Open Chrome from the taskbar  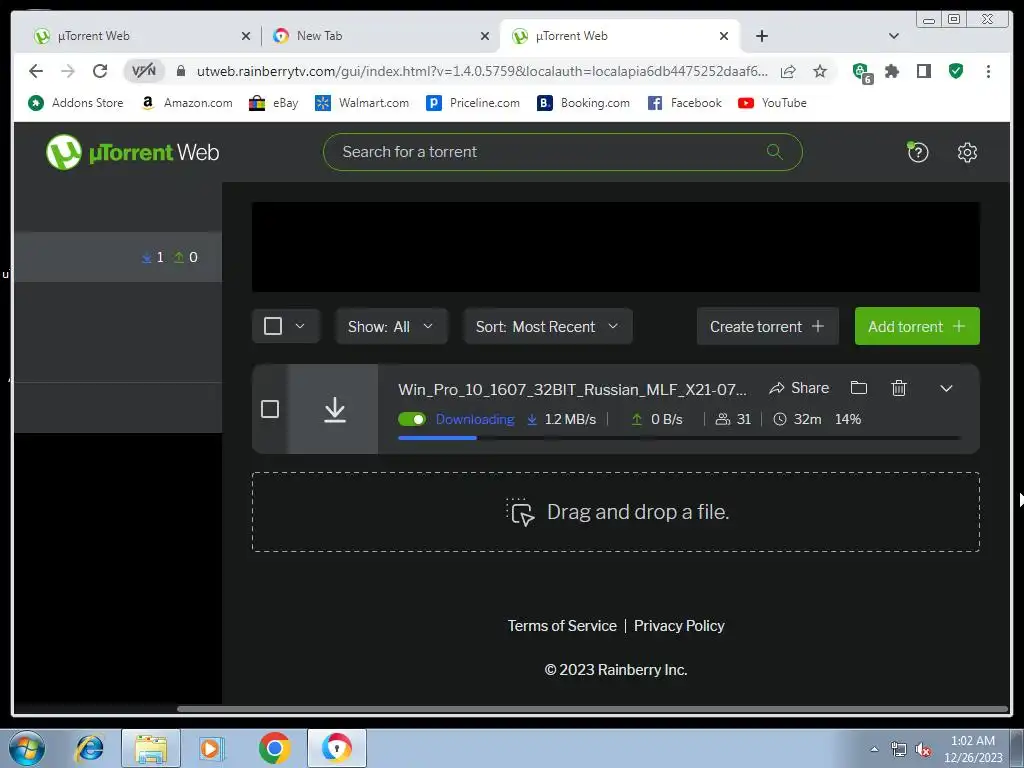pyautogui.click(x=274, y=748)
